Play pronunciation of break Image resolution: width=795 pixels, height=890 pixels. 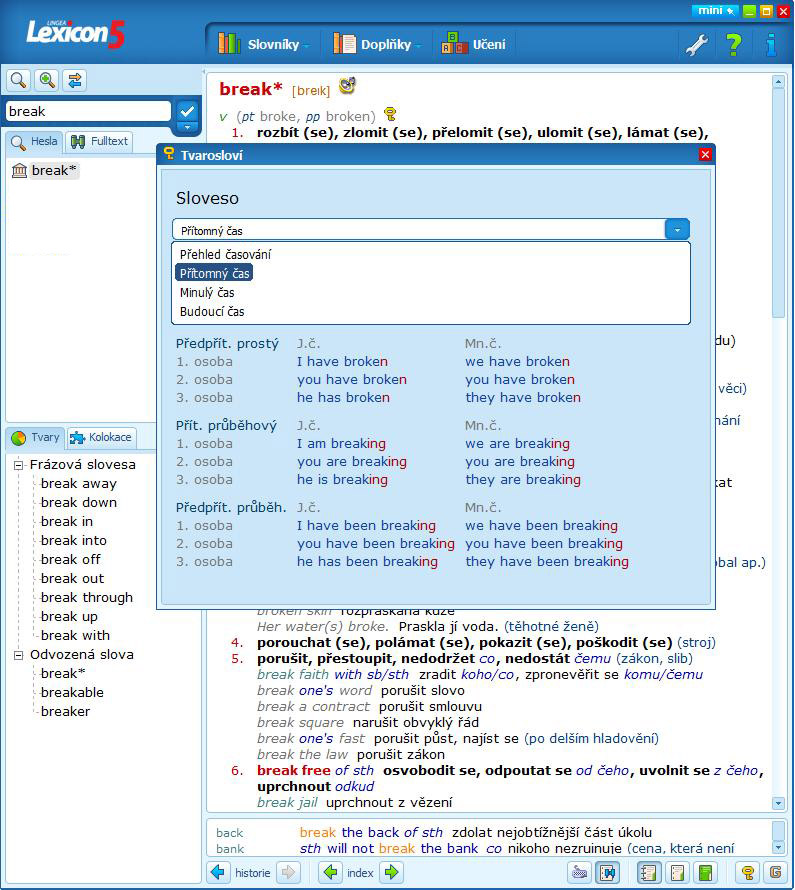click(x=347, y=86)
